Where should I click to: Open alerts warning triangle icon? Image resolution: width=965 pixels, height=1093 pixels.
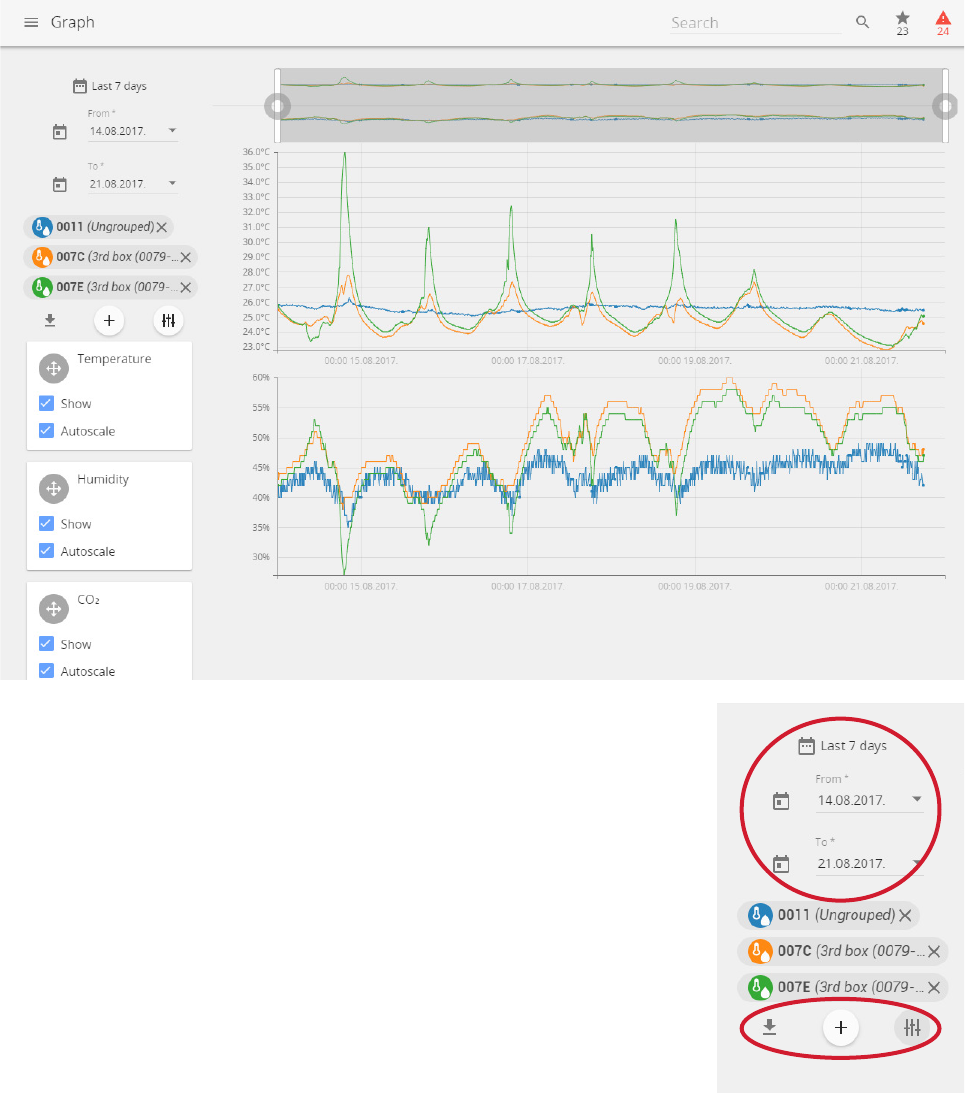(x=943, y=22)
